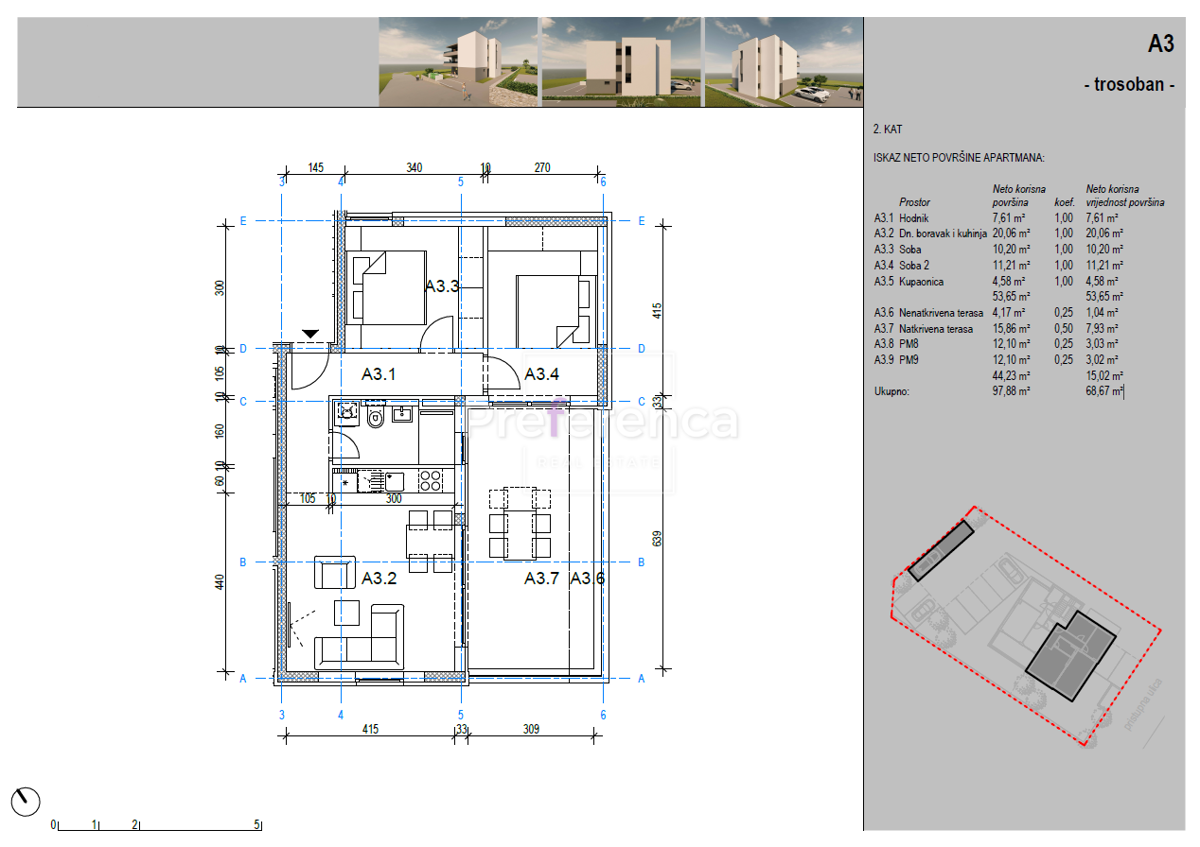Viewport: 1200px width, 847px height.
Task: Click the '- trosoban -' subtitle
Action: 1129,85
